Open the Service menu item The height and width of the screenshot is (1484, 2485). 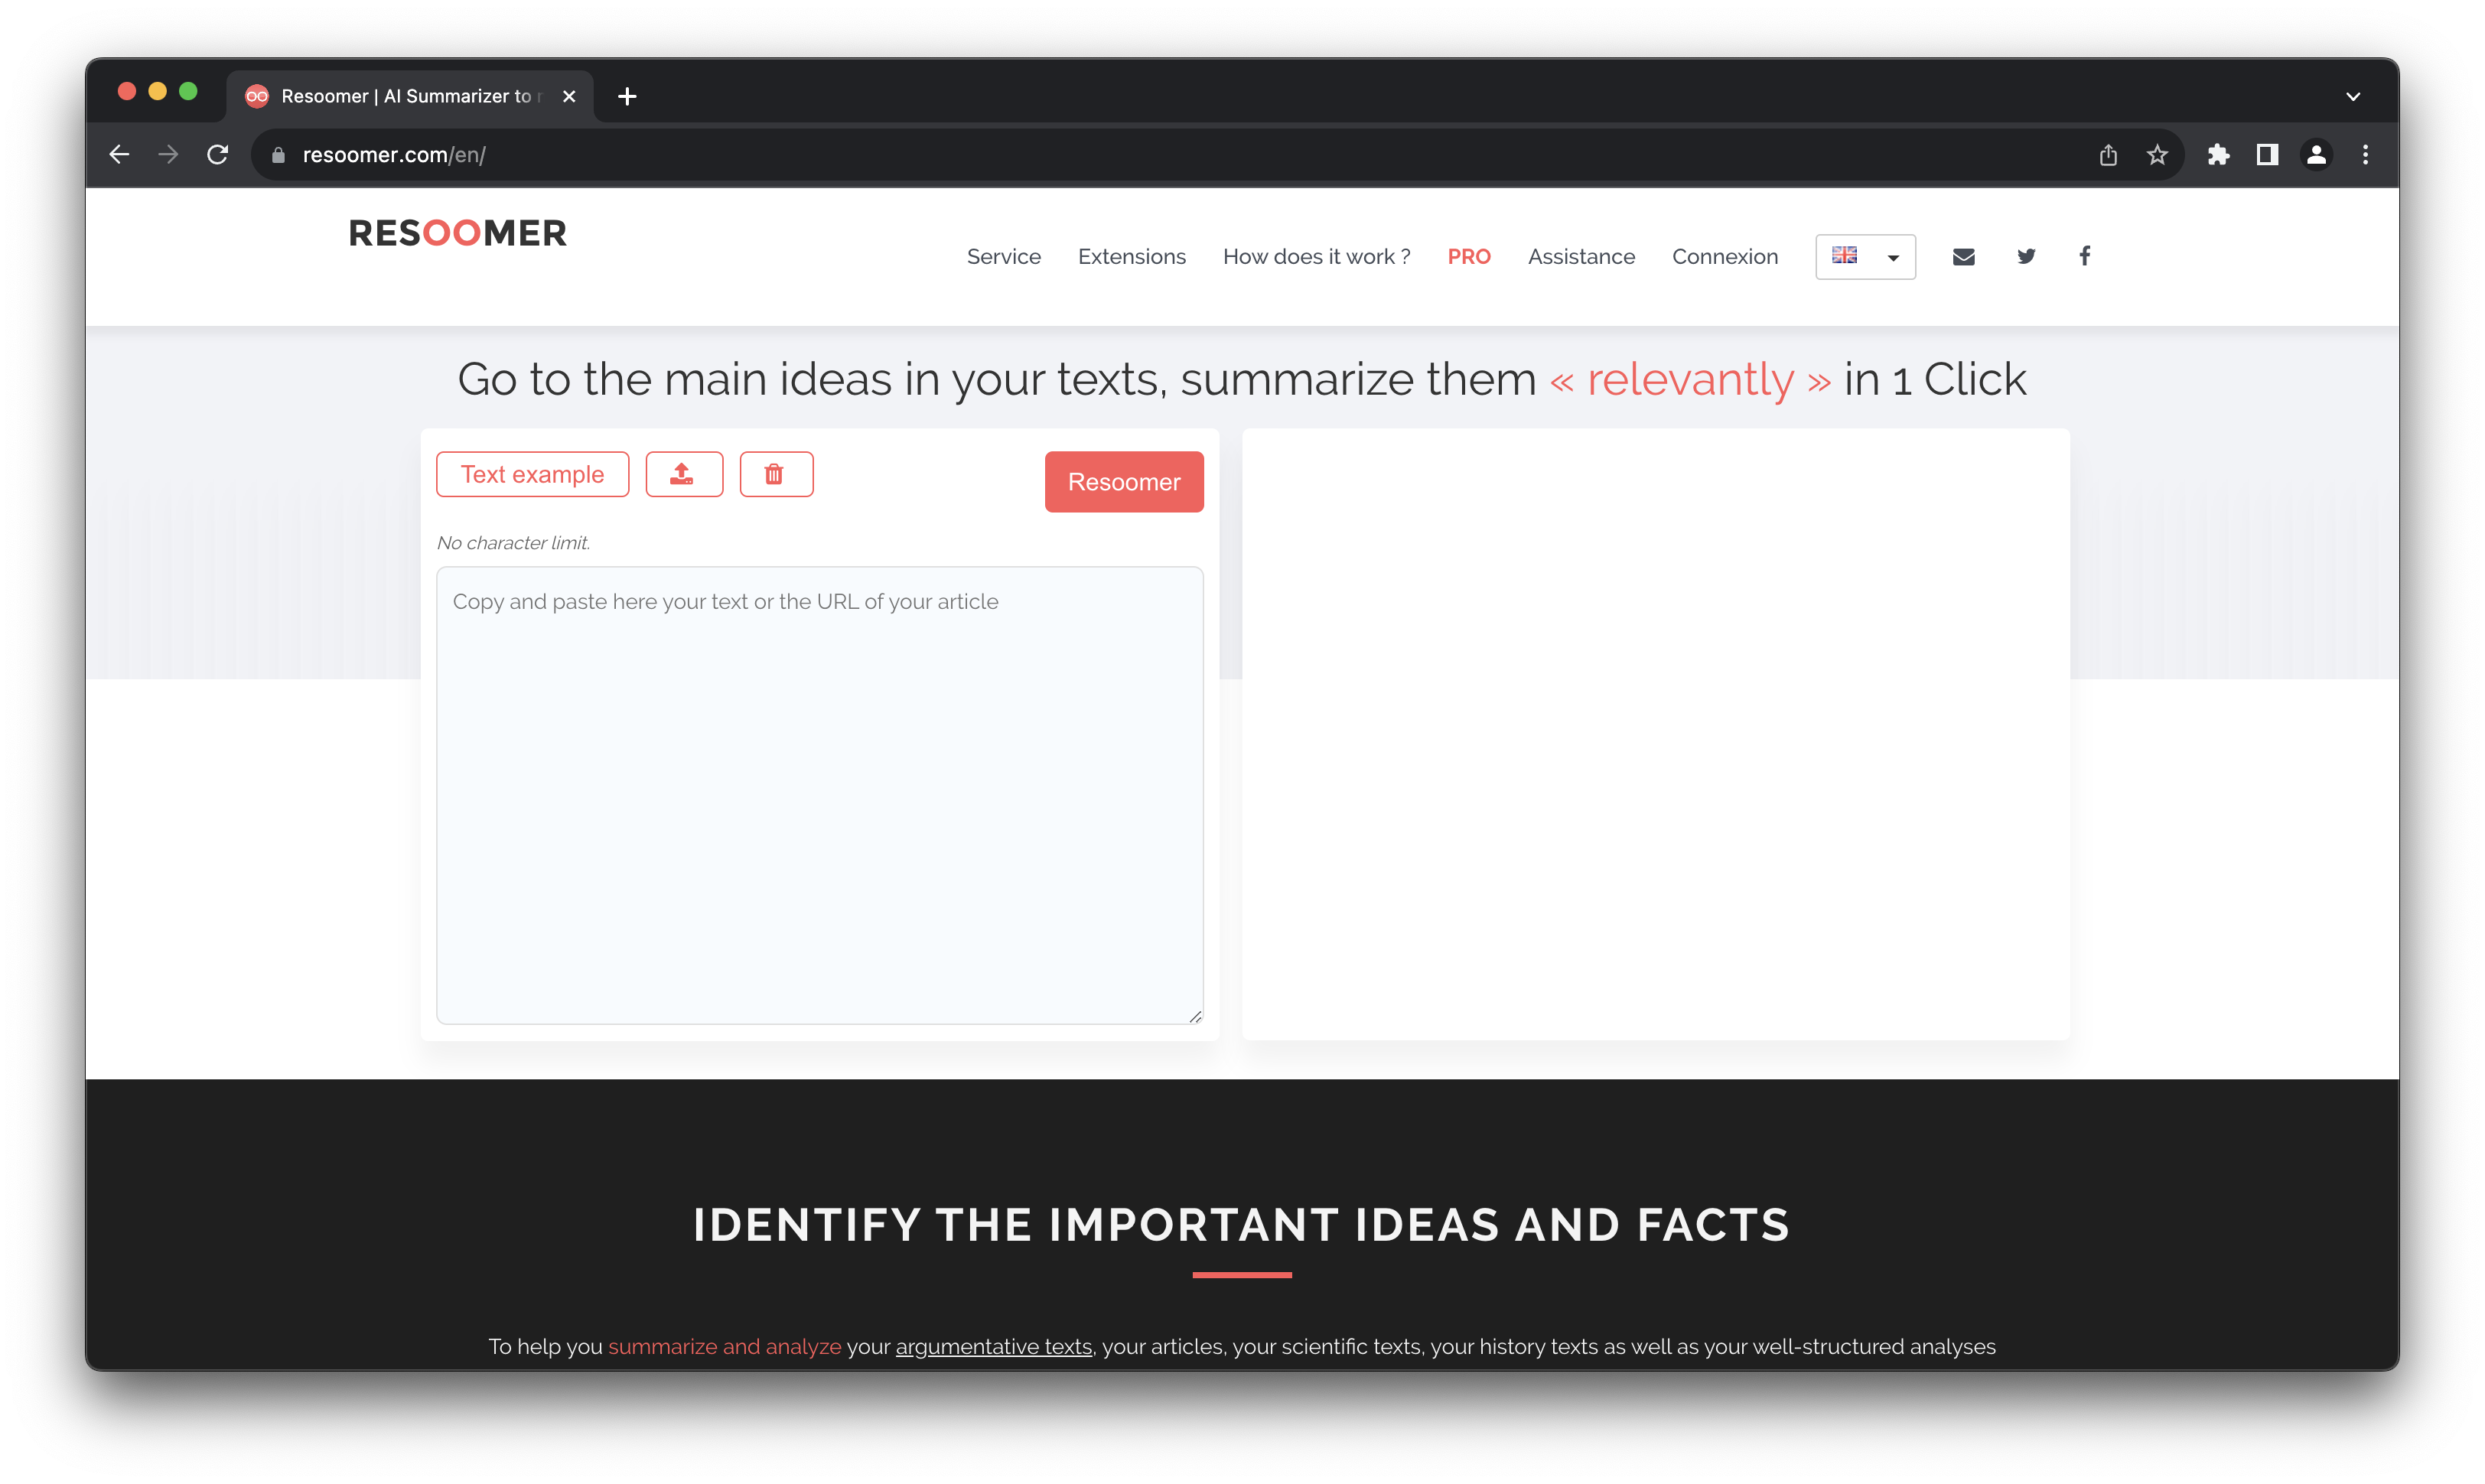pyautogui.click(x=1003, y=257)
